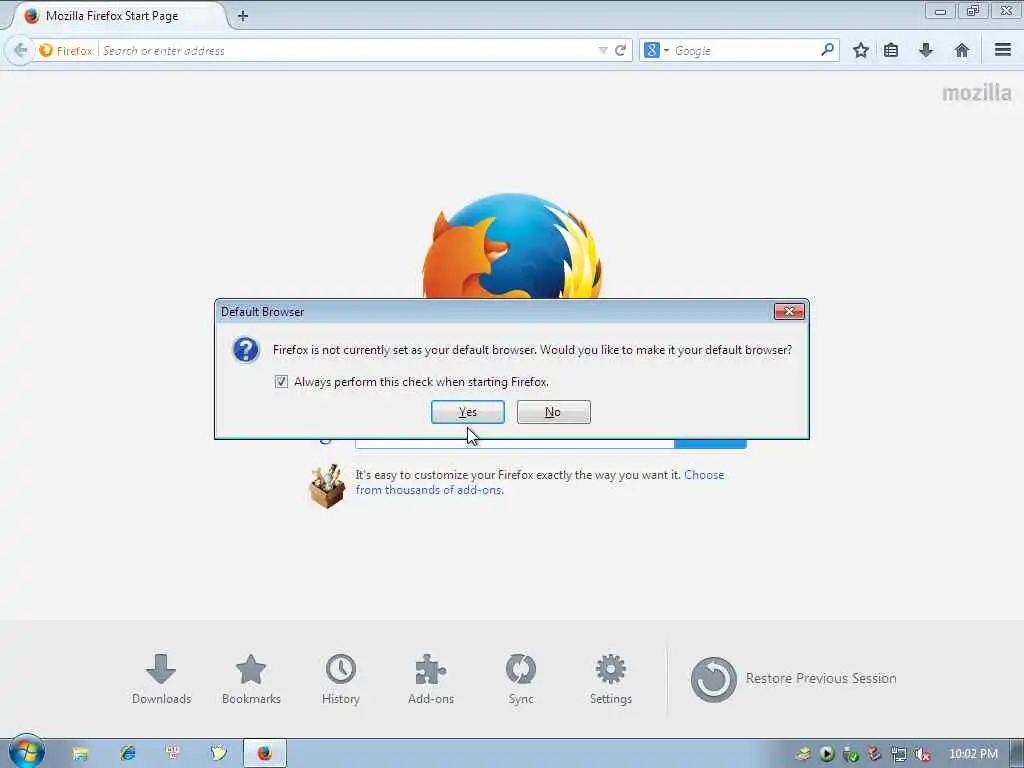The image size is (1024, 768).
Task: Uncheck Always perform this check checkbox
Action: point(281,381)
